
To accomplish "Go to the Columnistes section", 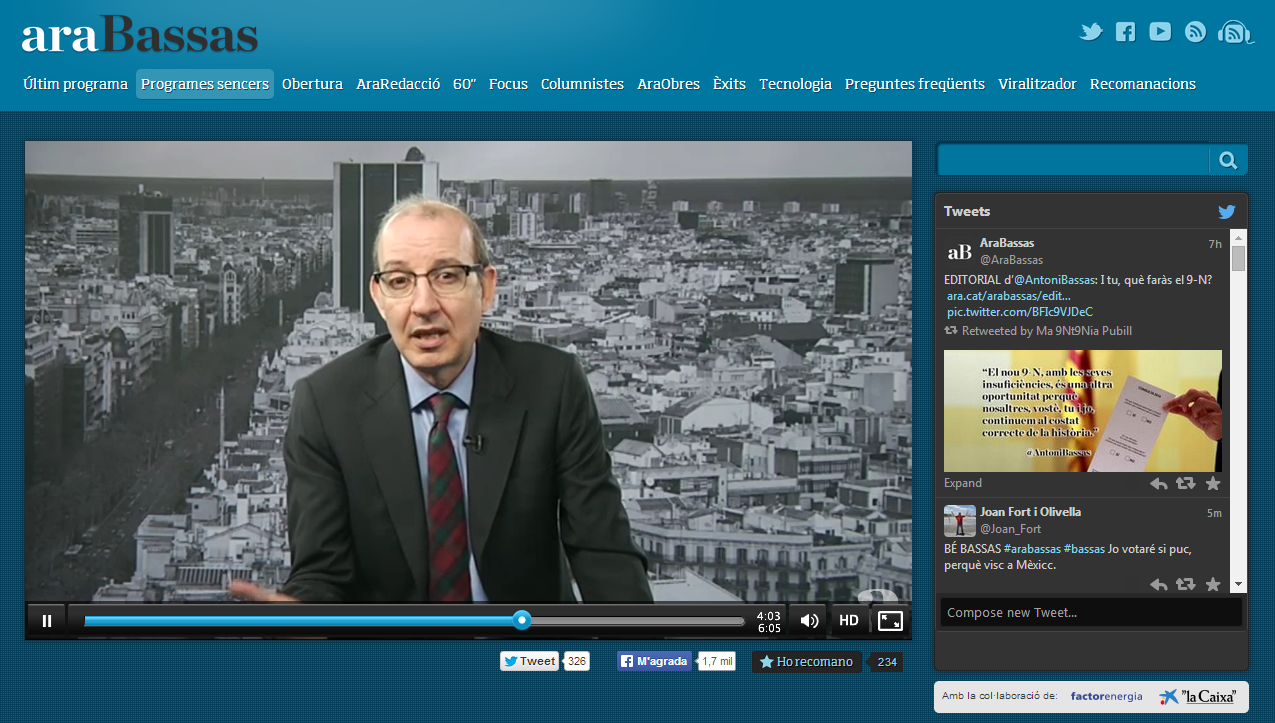I will click(x=582, y=84).
